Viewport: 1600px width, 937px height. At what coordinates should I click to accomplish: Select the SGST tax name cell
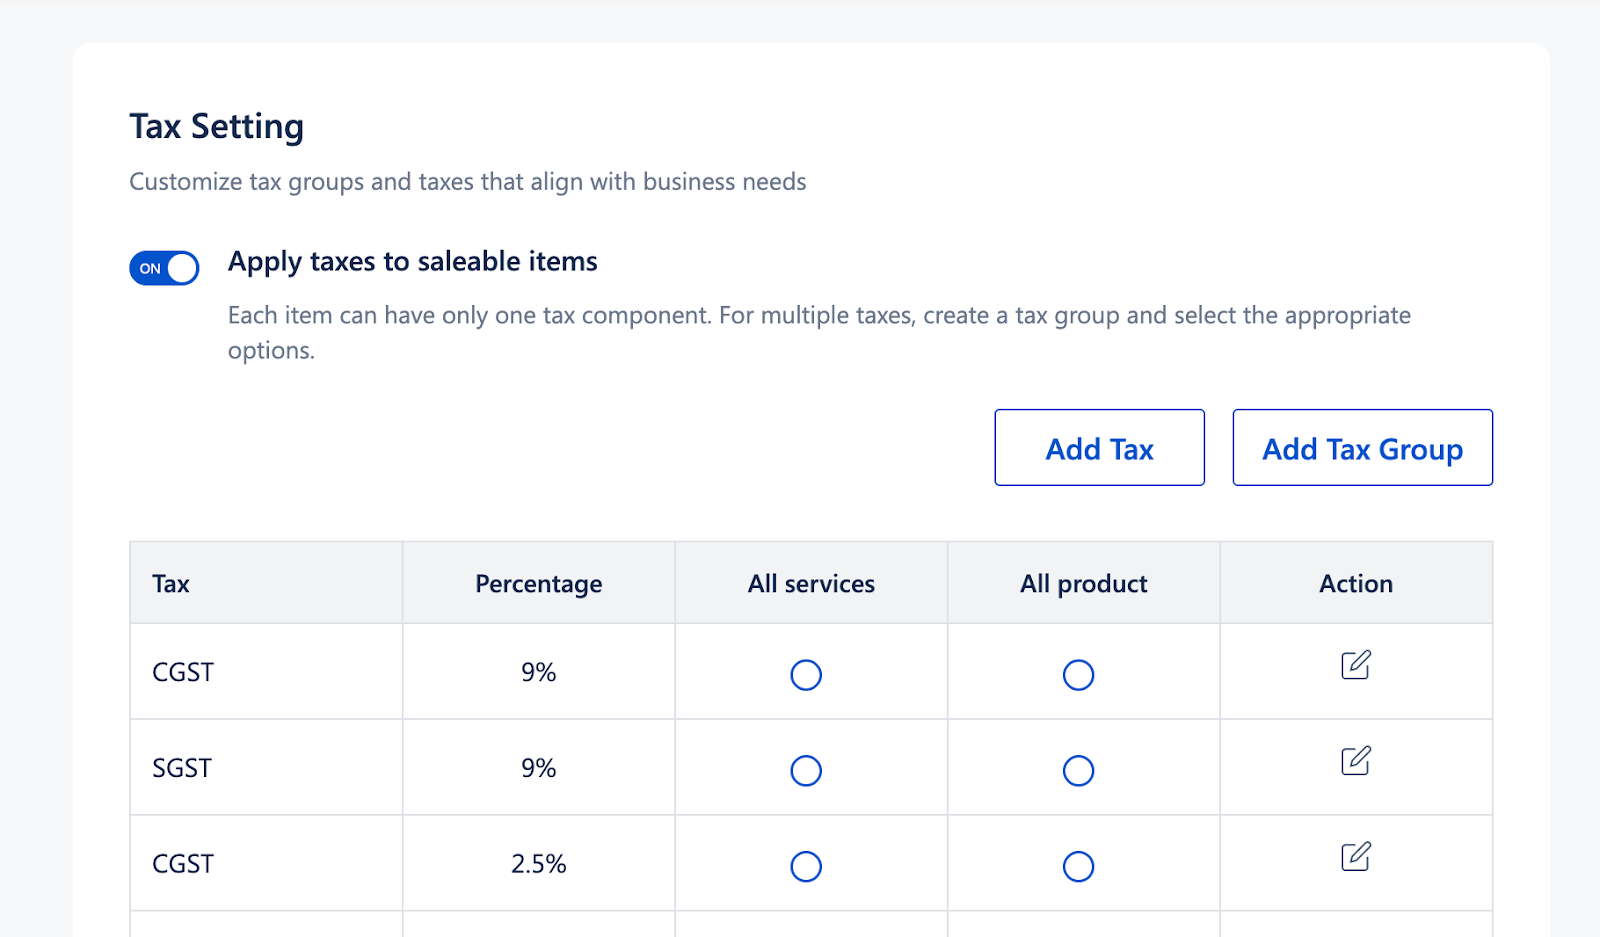coord(182,768)
